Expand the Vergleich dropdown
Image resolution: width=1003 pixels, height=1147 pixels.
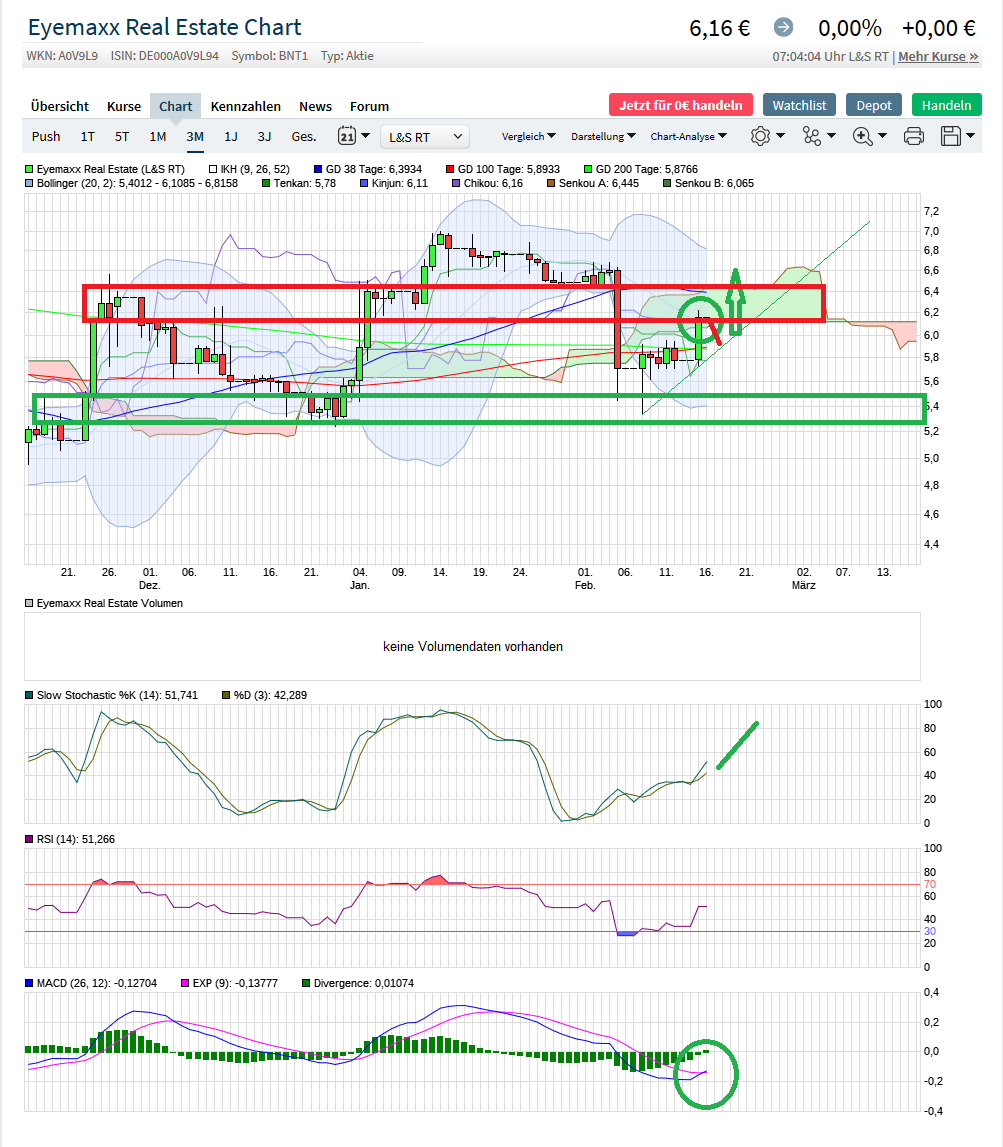tap(529, 136)
